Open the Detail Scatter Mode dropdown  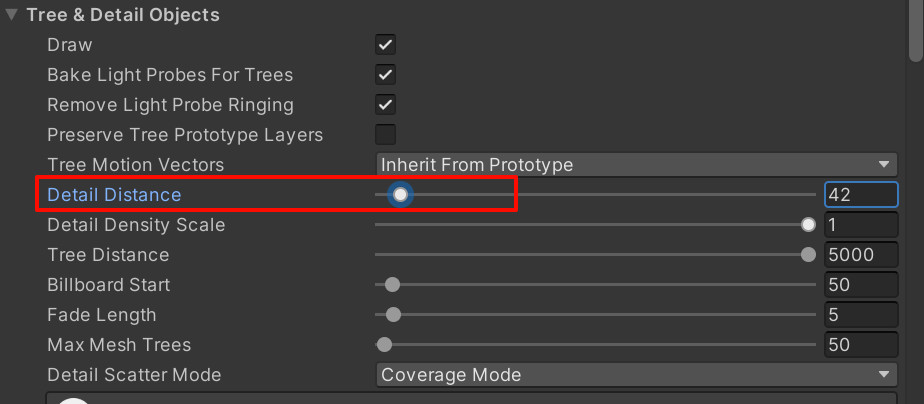pos(636,375)
